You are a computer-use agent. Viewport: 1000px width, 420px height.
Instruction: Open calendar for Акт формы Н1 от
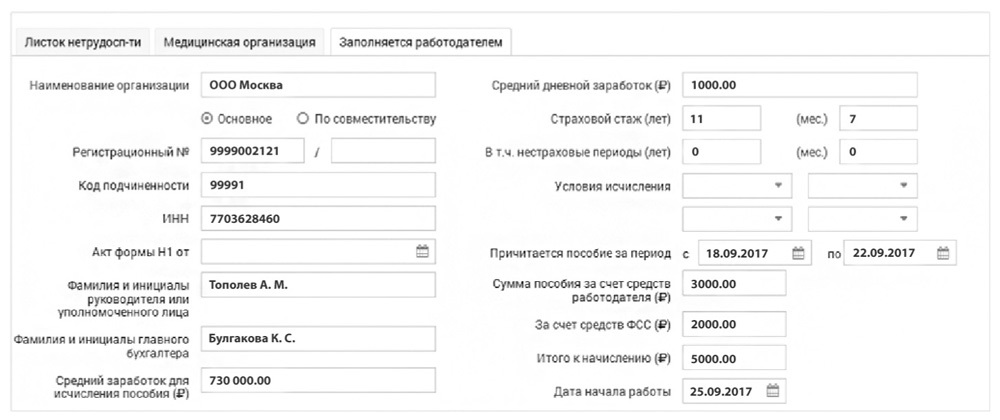422,252
